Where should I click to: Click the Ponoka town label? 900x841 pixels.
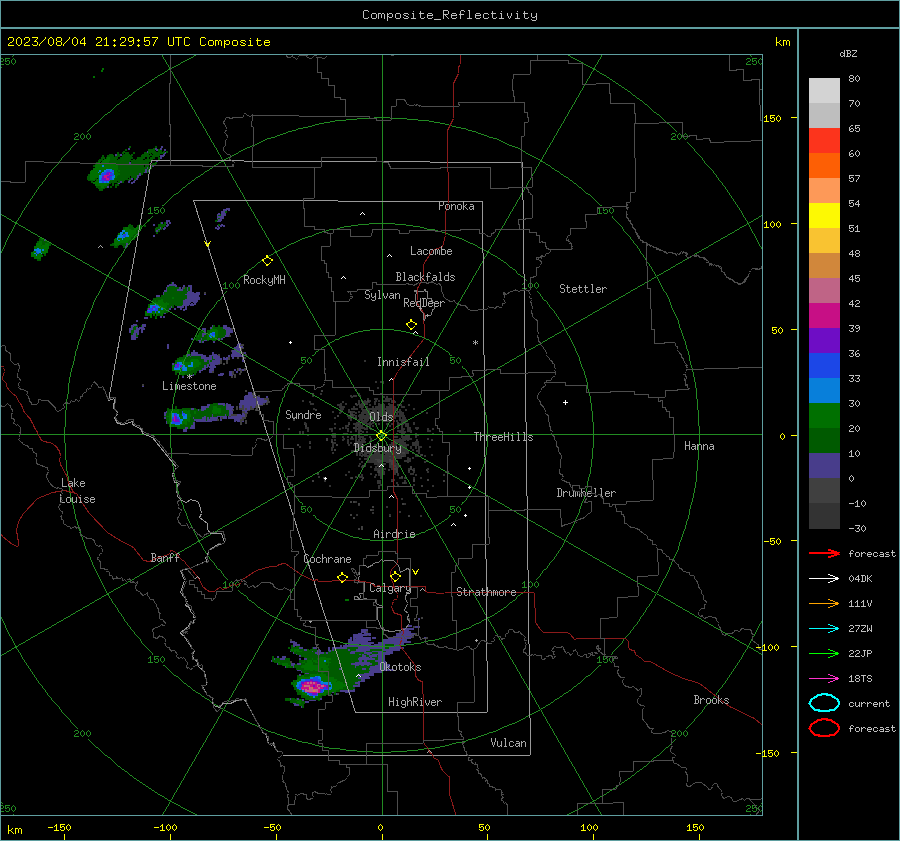click(456, 206)
